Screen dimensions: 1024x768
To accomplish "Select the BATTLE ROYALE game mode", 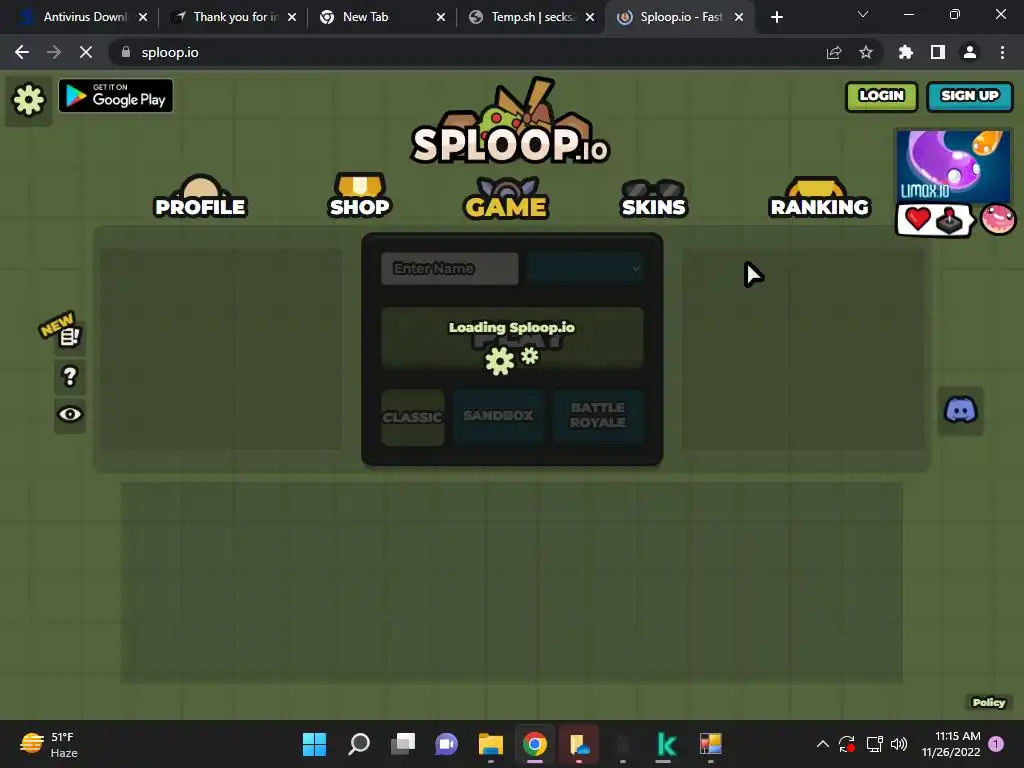I will [598, 416].
